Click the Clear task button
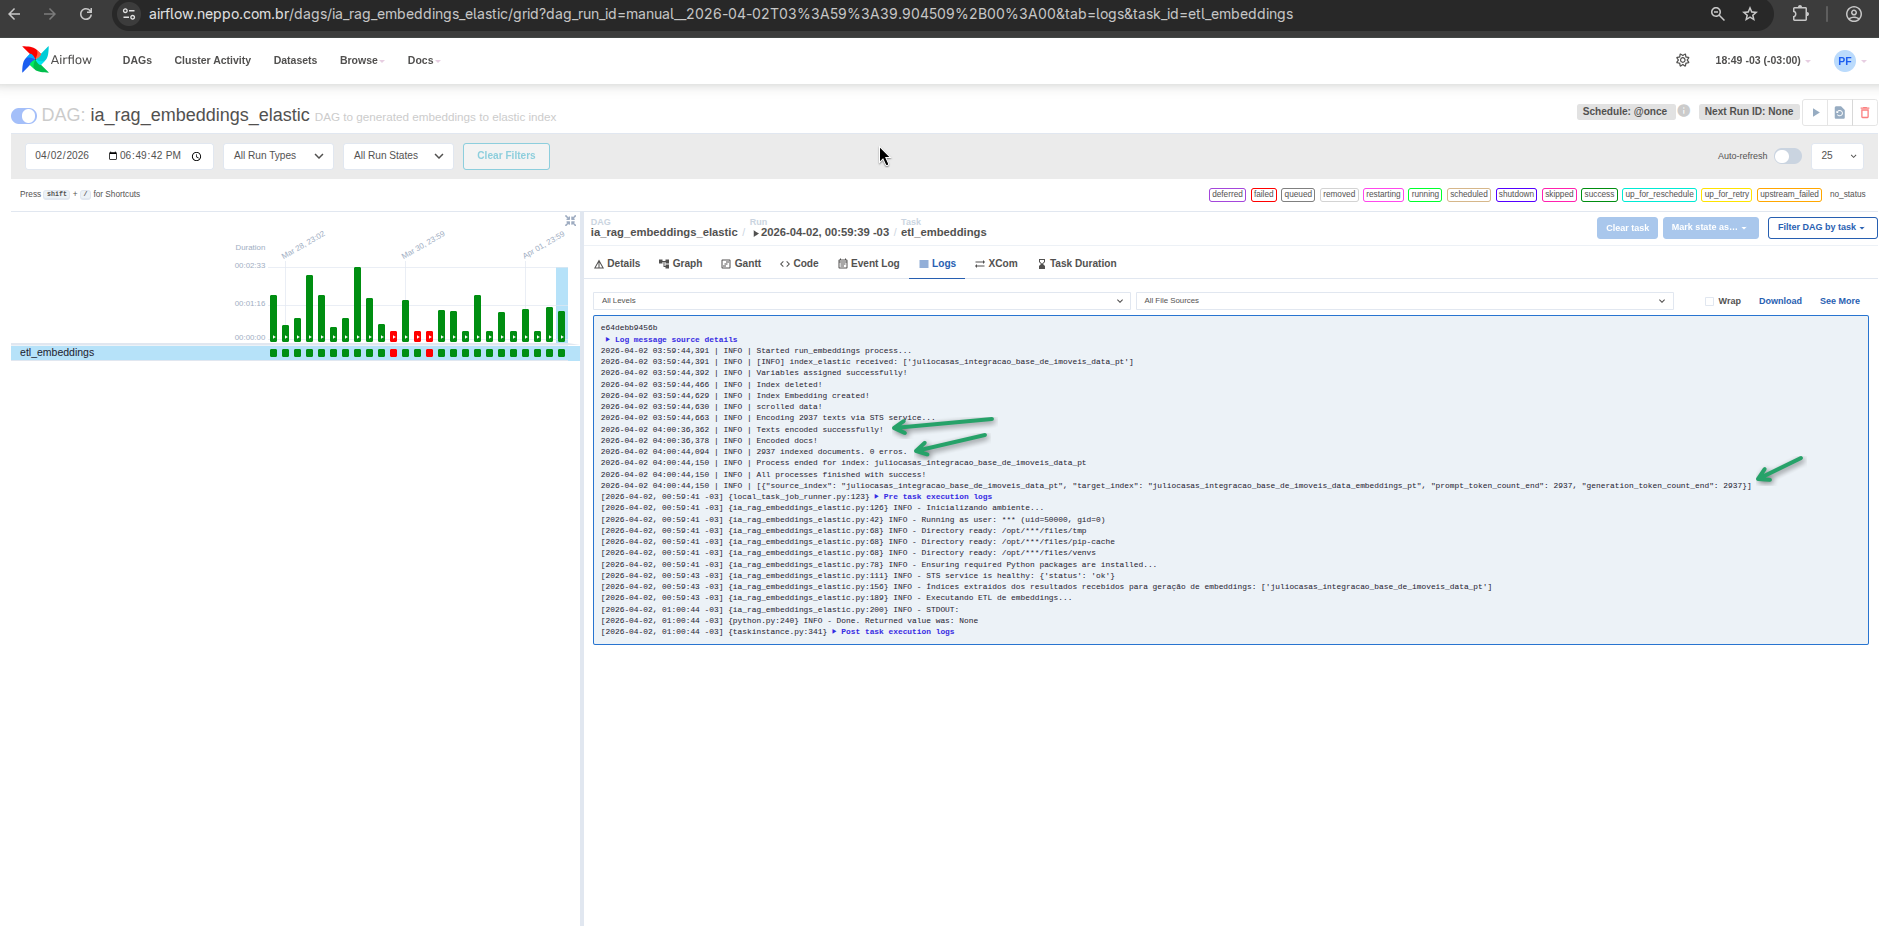Image resolution: width=1879 pixels, height=926 pixels. (1627, 228)
